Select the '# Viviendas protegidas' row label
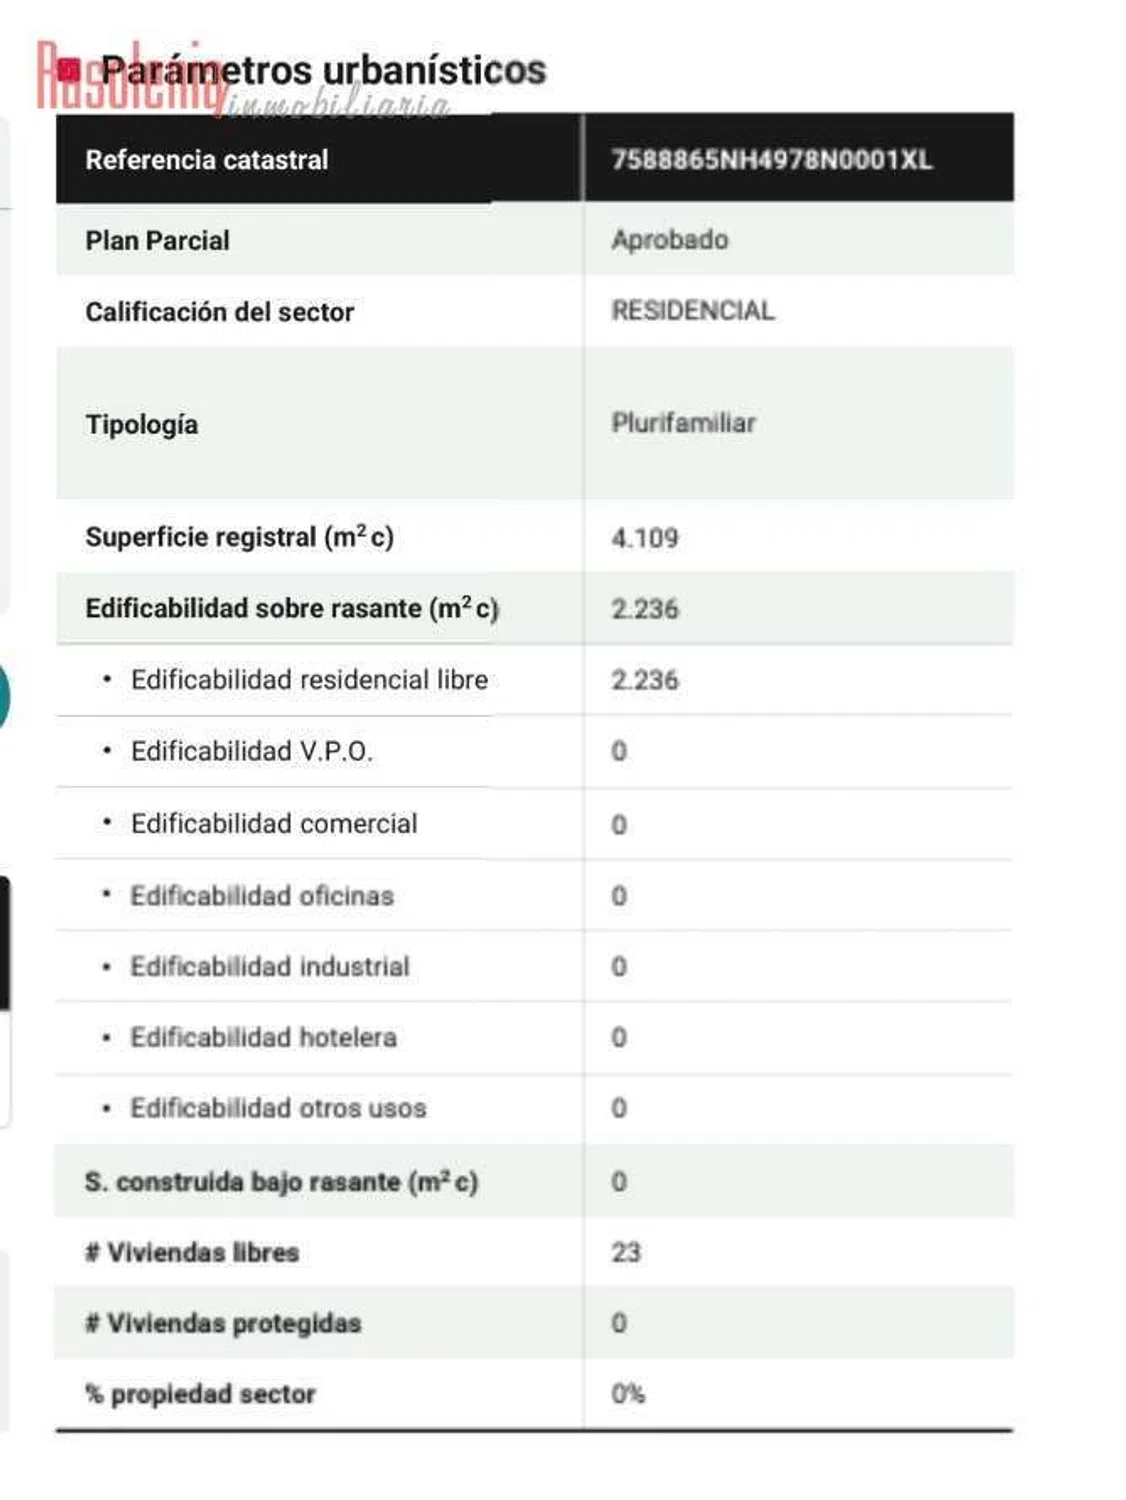Image resolution: width=1126 pixels, height=1500 pixels. click(223, 1323)
